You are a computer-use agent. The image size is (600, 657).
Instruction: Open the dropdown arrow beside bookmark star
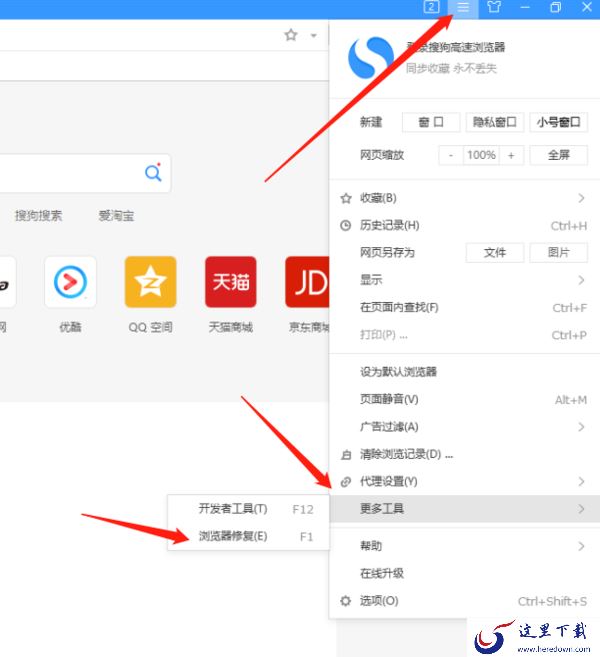tap(313, 36)
